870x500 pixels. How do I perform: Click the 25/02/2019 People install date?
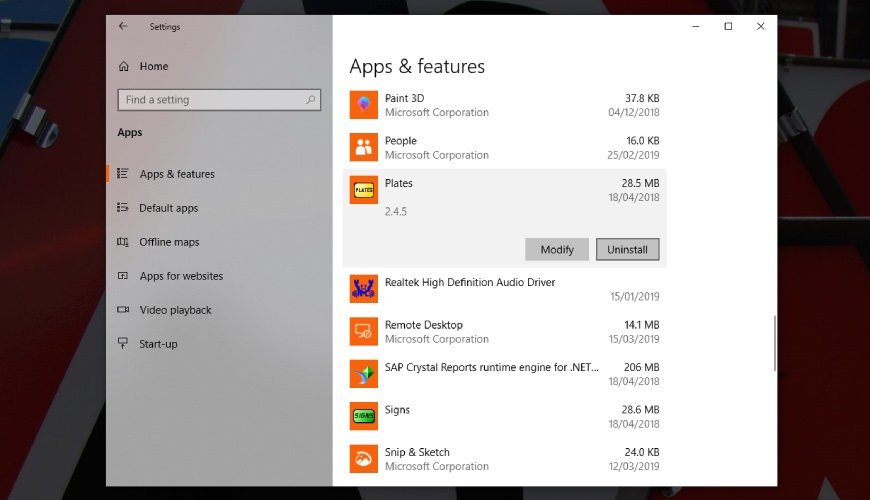[x=633, y=155]
